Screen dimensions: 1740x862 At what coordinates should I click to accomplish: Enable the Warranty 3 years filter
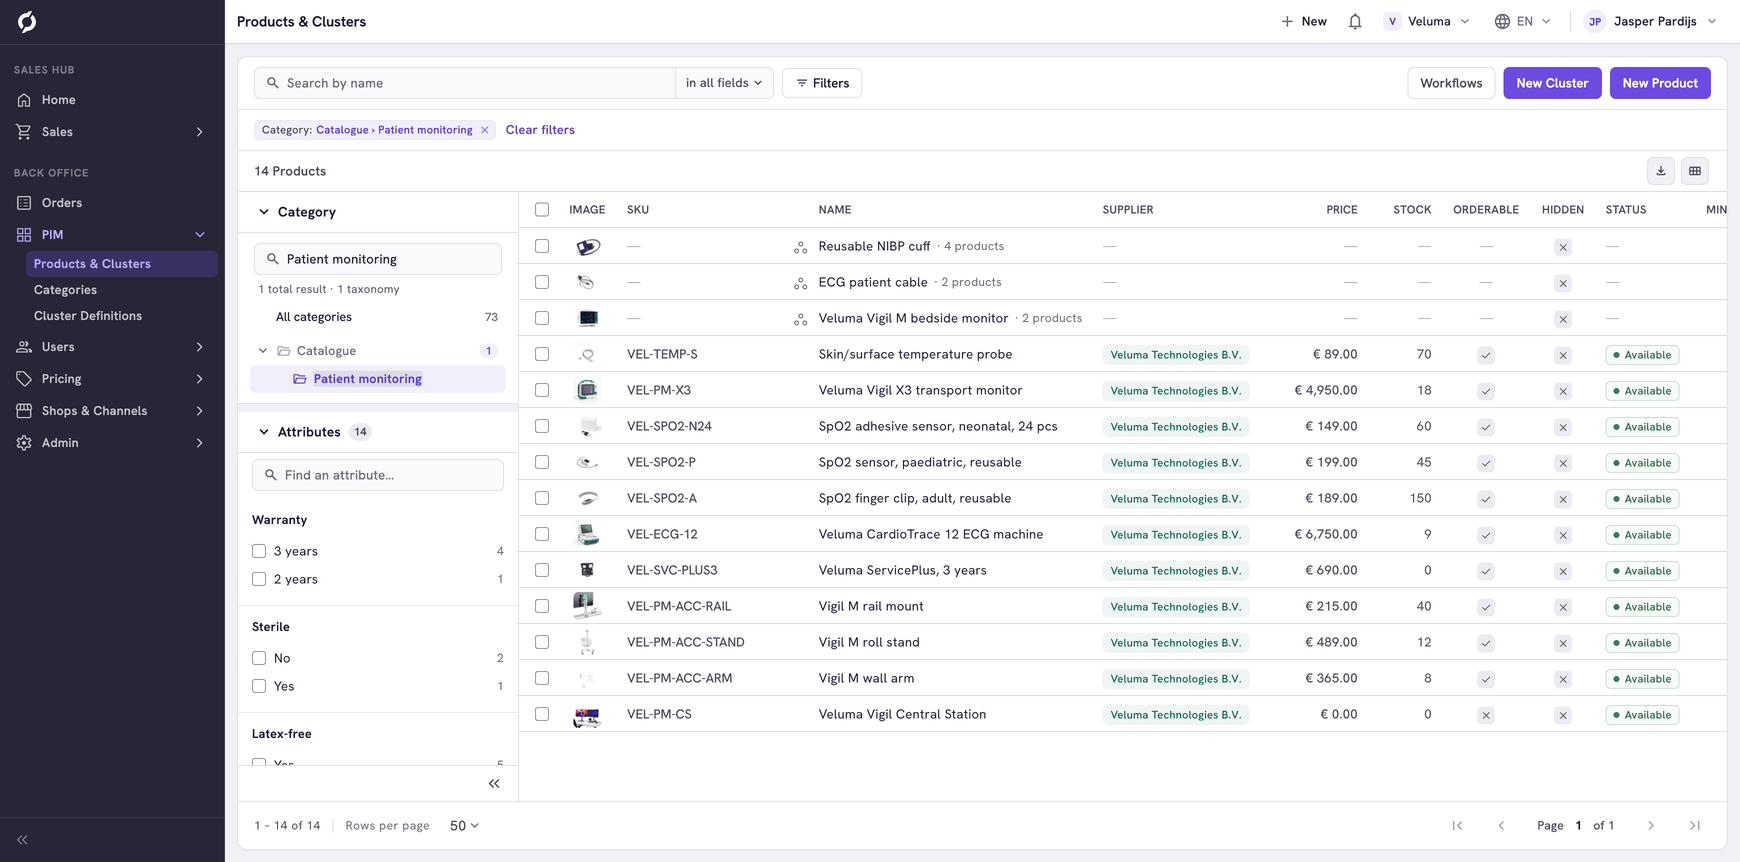(x=259, y=551)
